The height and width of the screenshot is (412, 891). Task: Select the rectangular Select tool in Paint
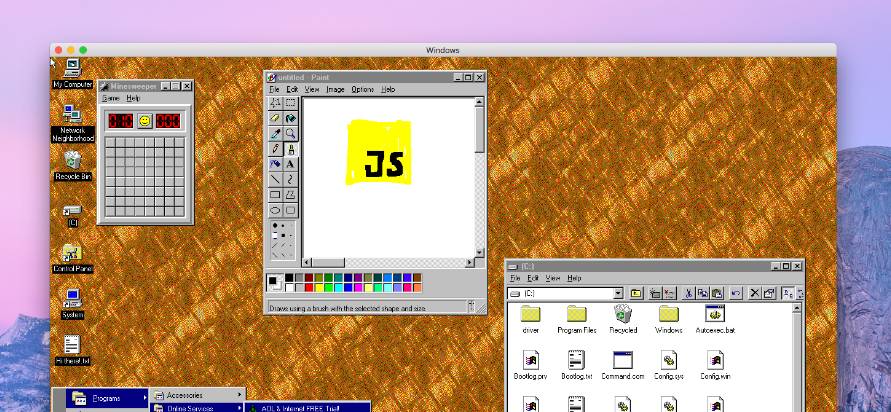(290, 103)
